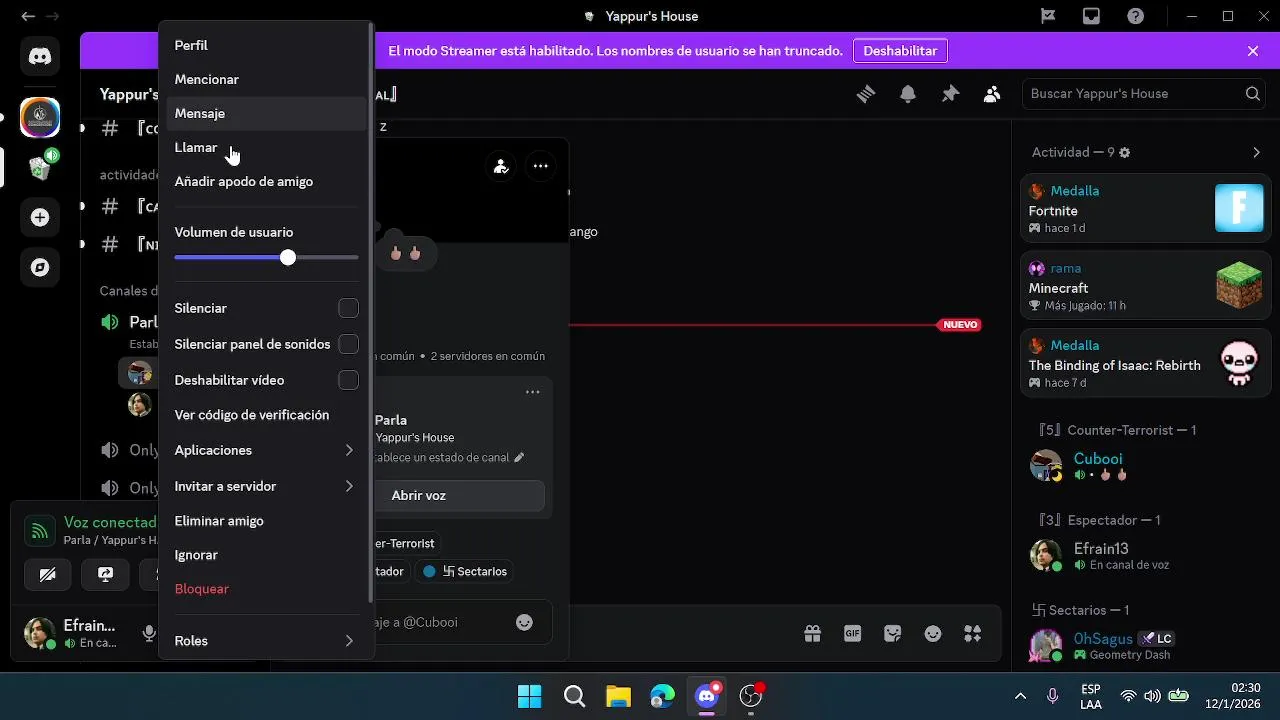The width and height of the screenshot is (1280, 720).
Task: Select Llamar in the context menu
Action: pyautogui.click(x=266, y=147)
